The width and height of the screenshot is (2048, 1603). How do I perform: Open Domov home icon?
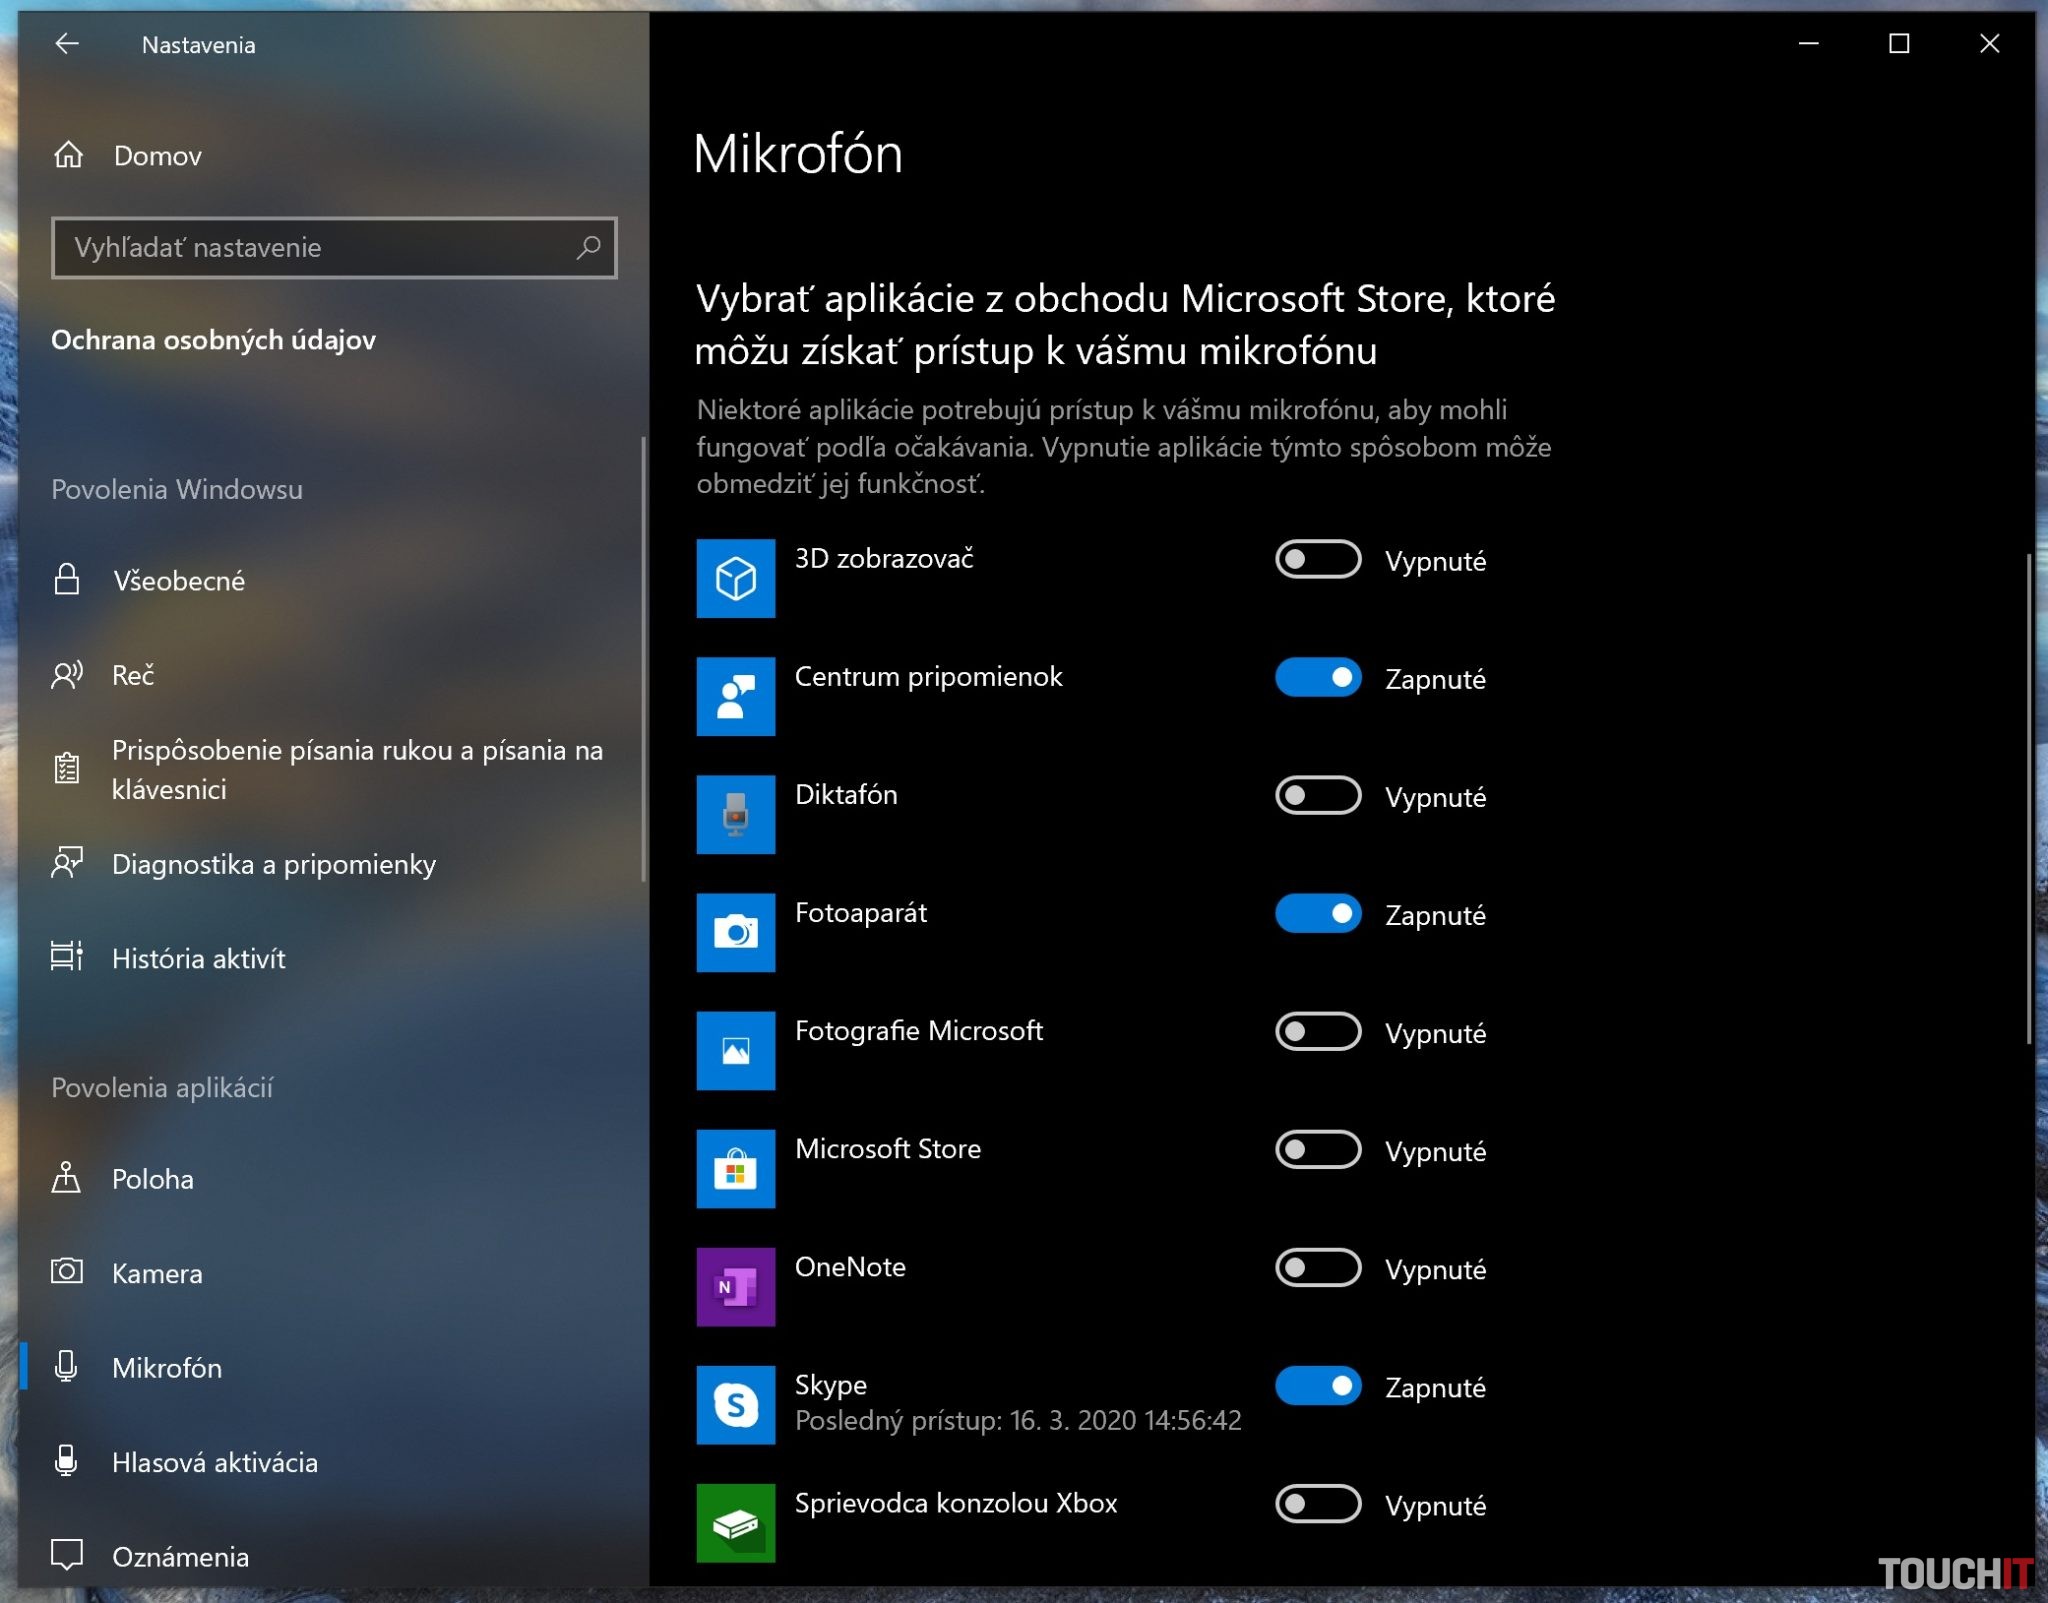[x=68, y=155]
